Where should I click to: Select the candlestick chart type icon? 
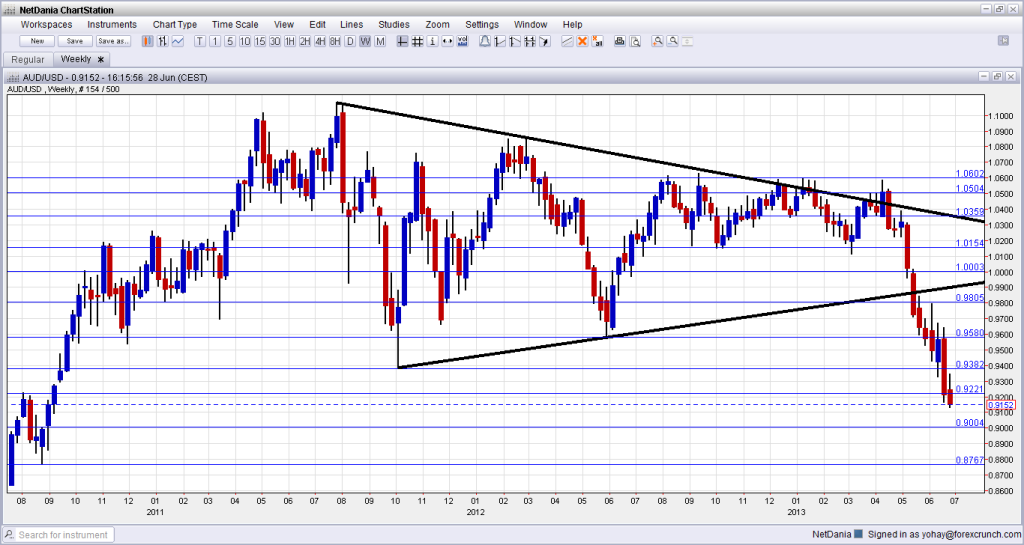(x=148, y=41)
